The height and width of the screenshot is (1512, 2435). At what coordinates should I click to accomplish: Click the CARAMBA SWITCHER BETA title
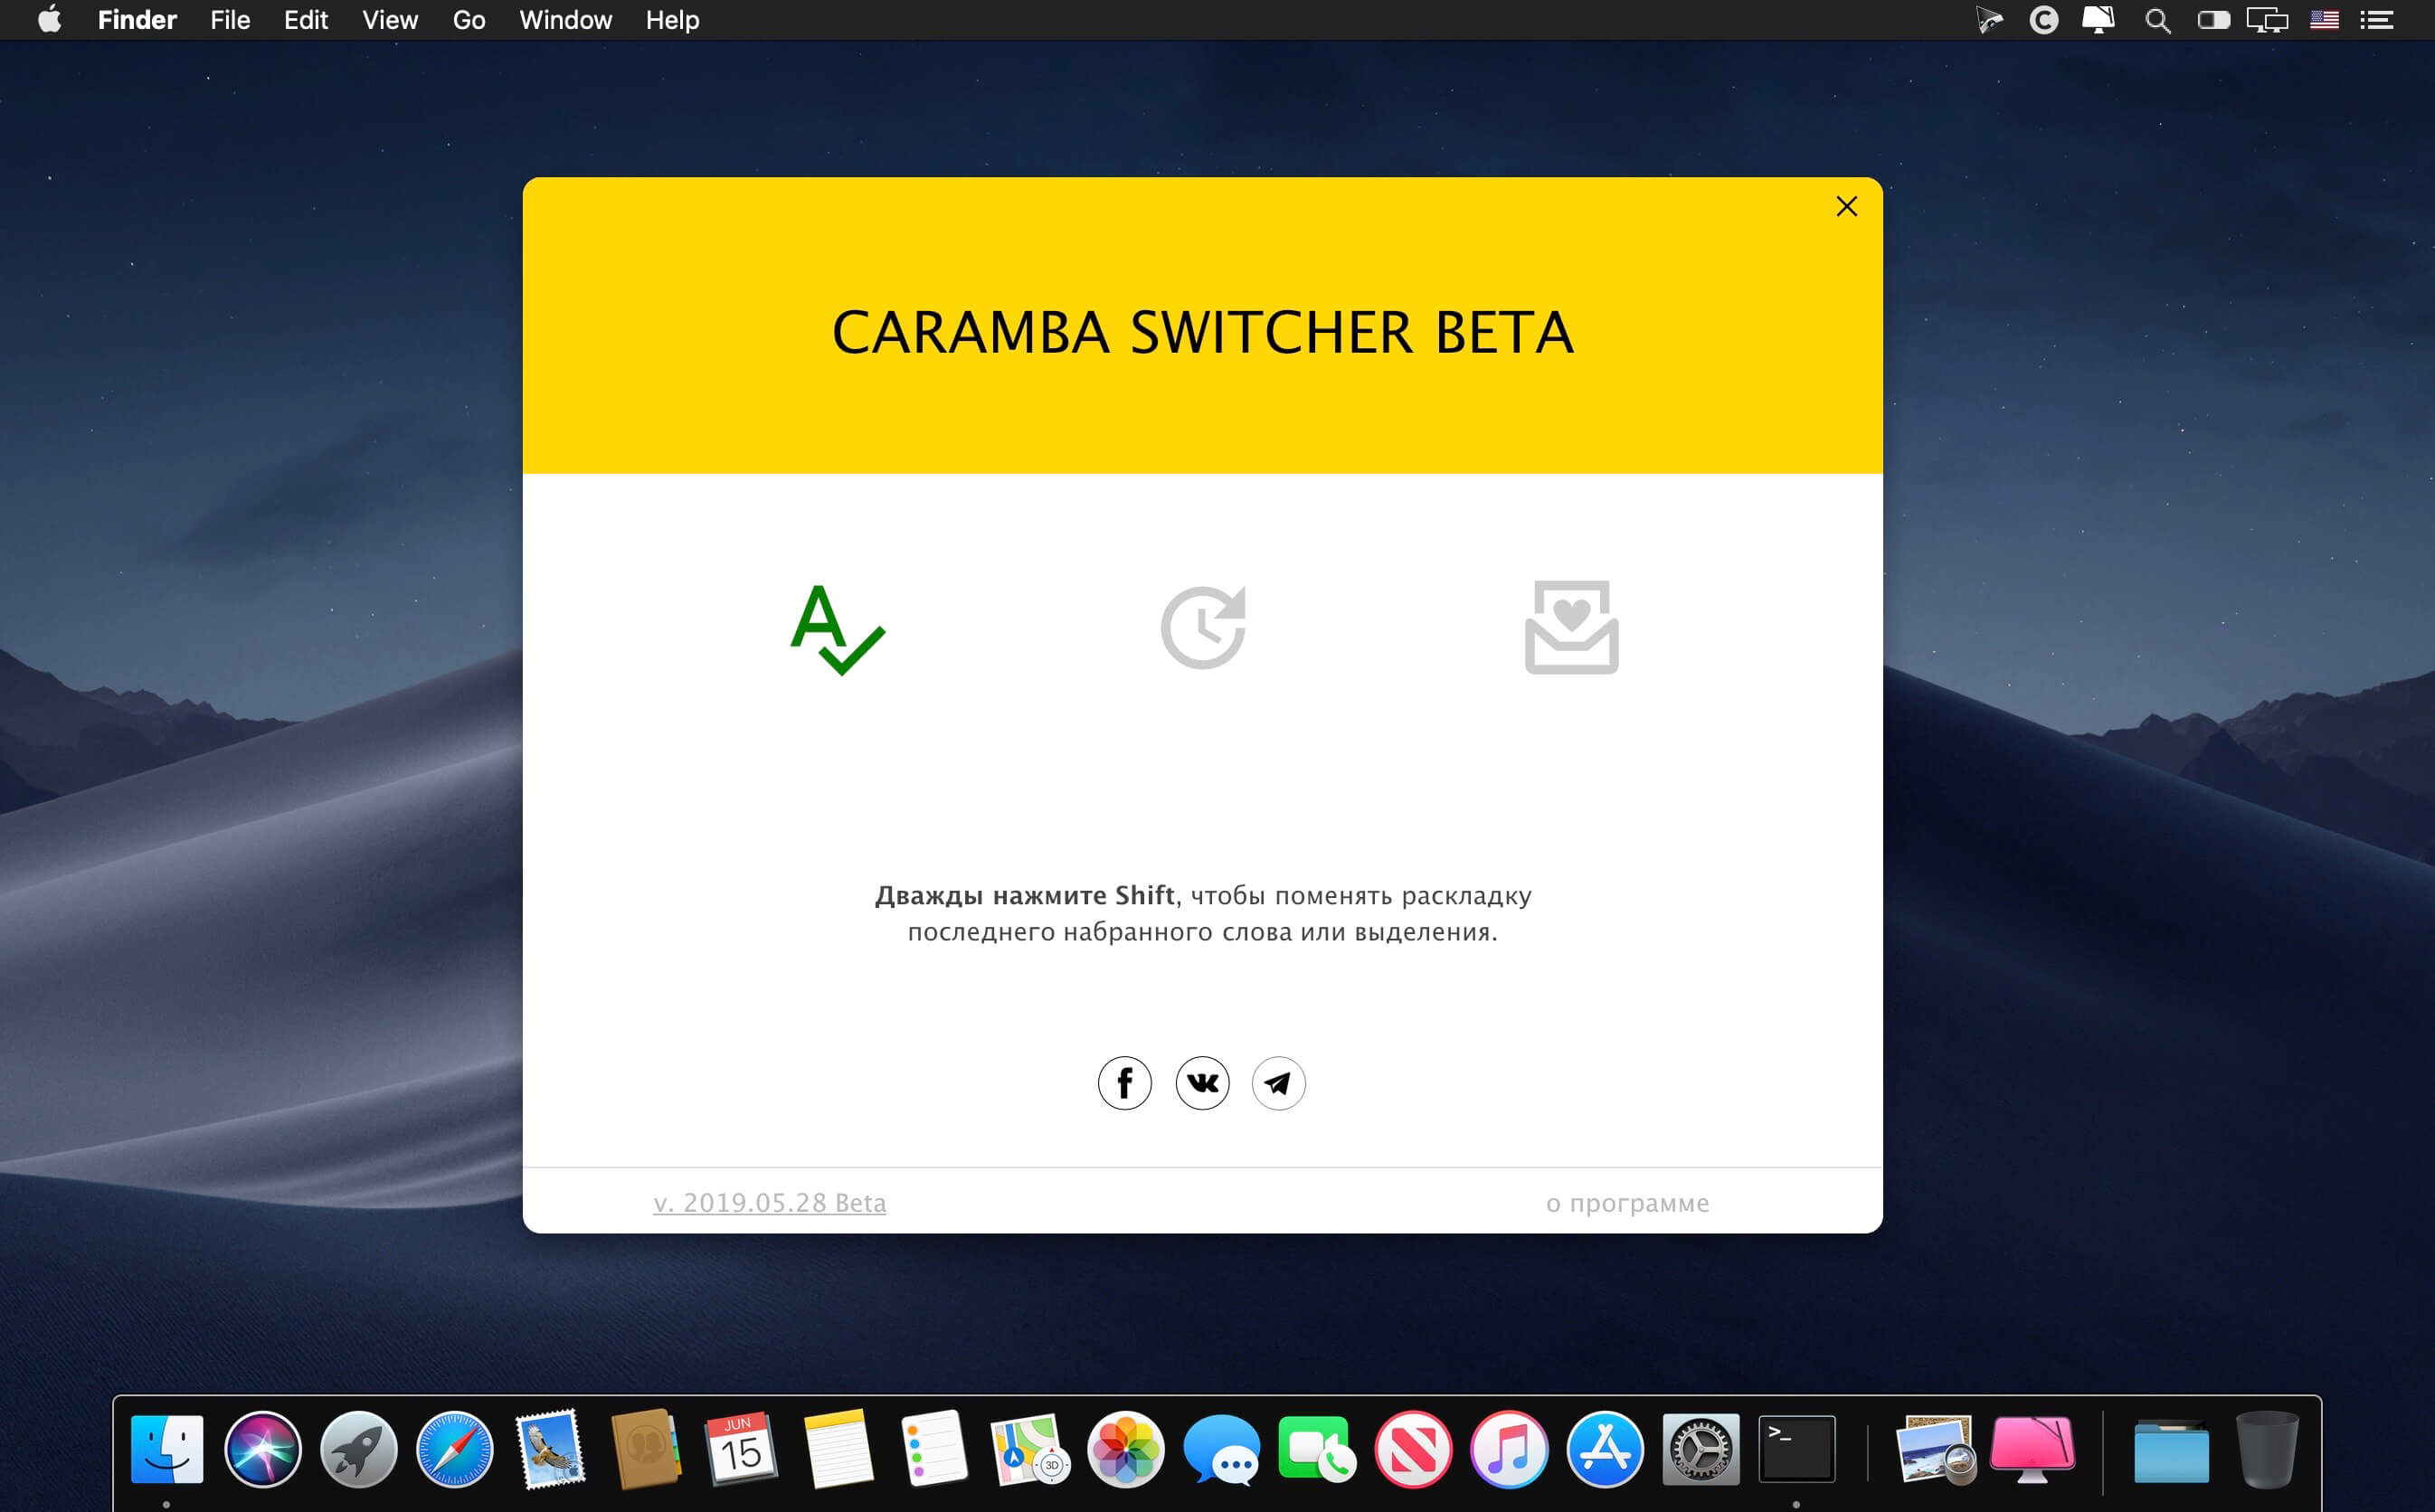tap(1203, 332)
